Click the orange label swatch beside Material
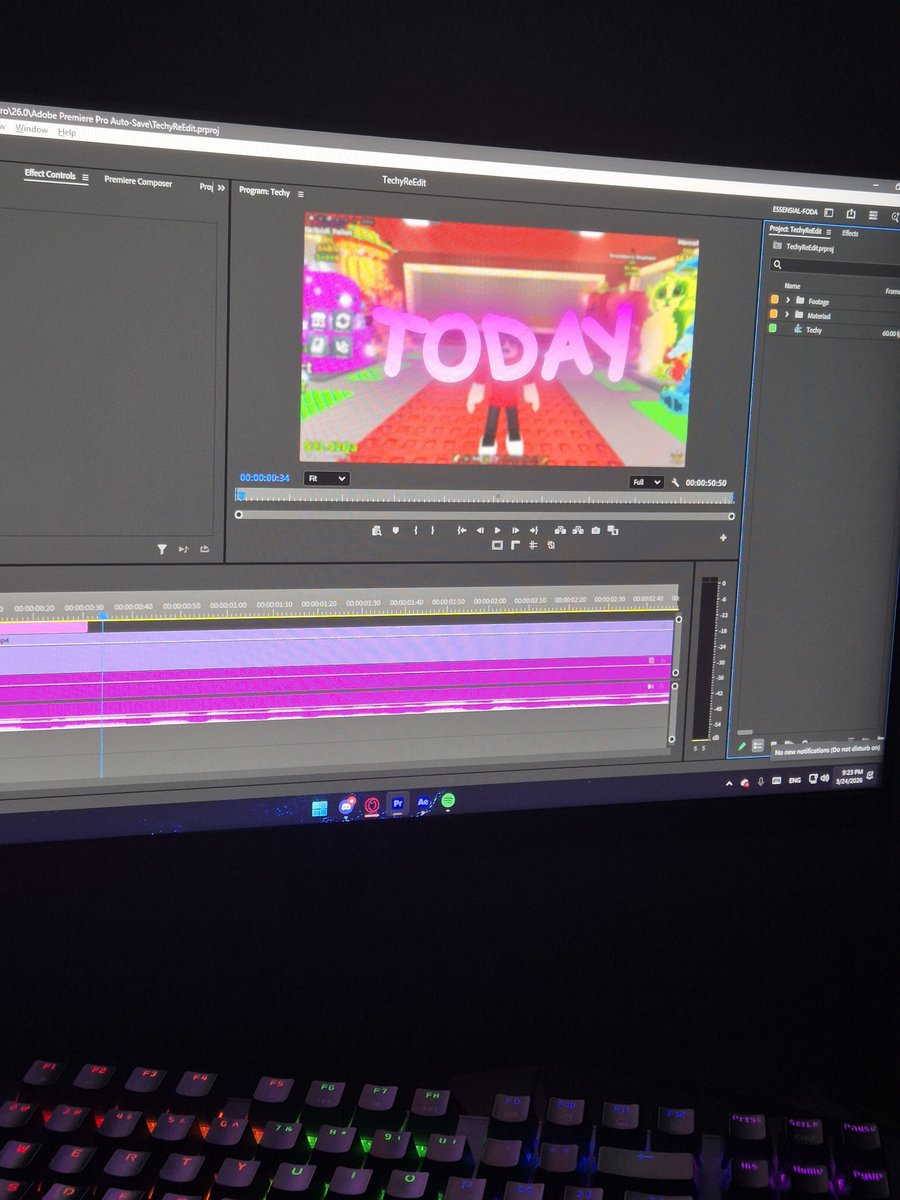Viewport: 900px width, 1200px height. [x=774, y=313]
